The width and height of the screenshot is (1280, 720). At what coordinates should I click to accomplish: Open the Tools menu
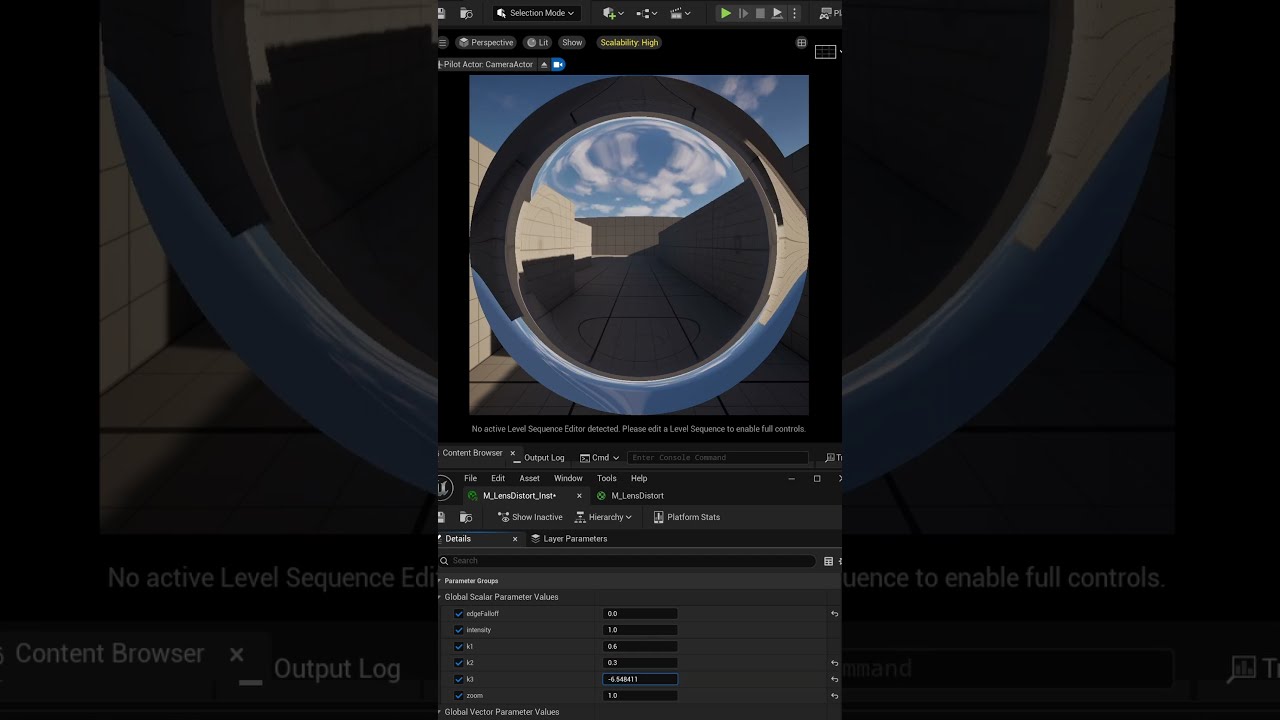click(607, 478)
